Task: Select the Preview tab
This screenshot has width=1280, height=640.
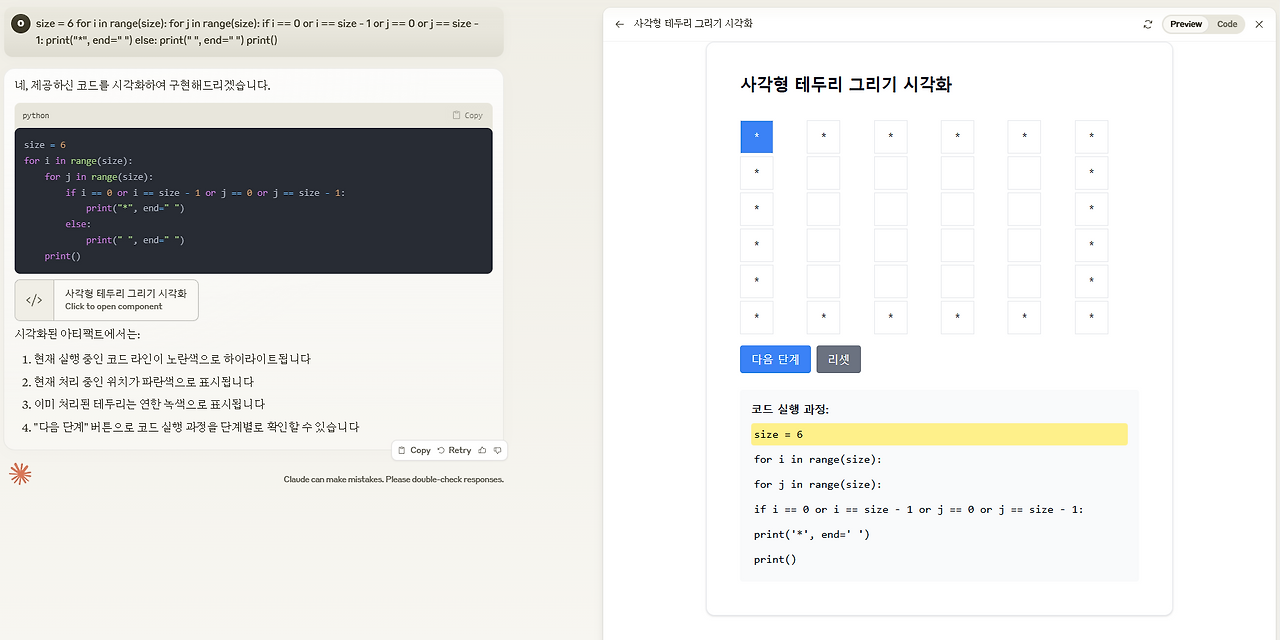Action: coord(1185,23)
